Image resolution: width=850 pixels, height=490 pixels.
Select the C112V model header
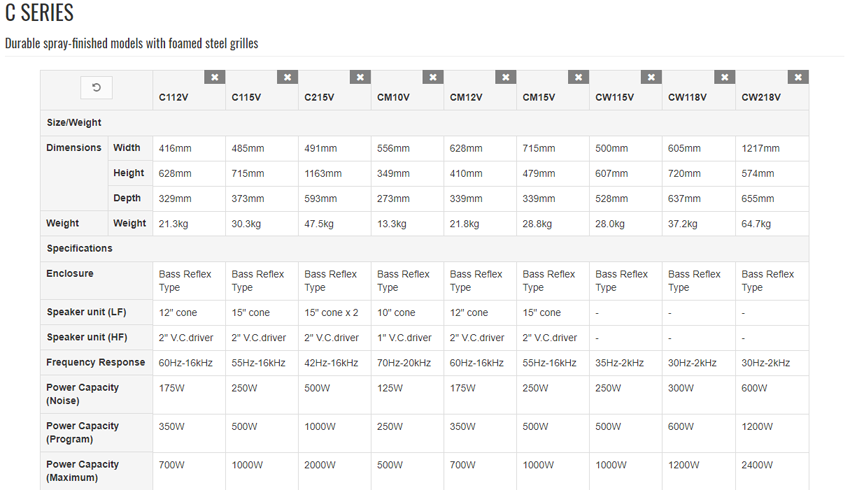click(173, 98)
